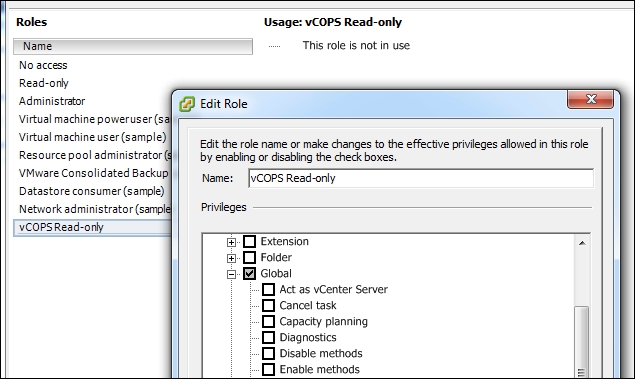
Task: Close the Edit Role dialog
Action: (x=590, y=99)
